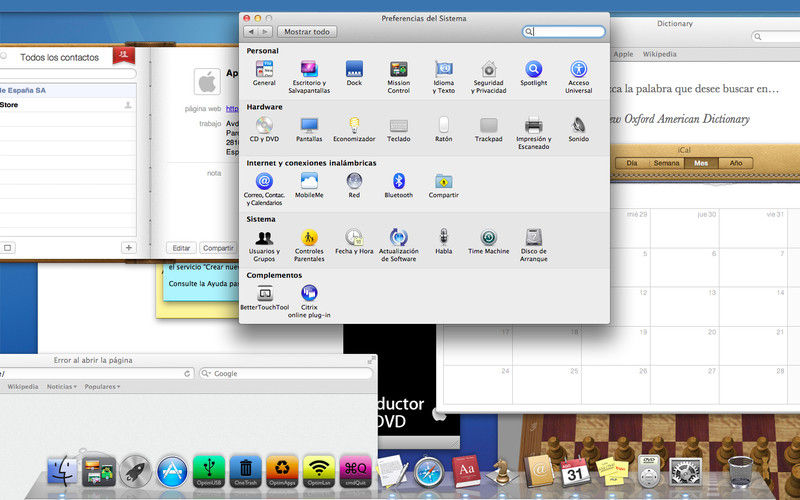
Task: Open Finder from the Dock
Action: click(x=62, y=470)
